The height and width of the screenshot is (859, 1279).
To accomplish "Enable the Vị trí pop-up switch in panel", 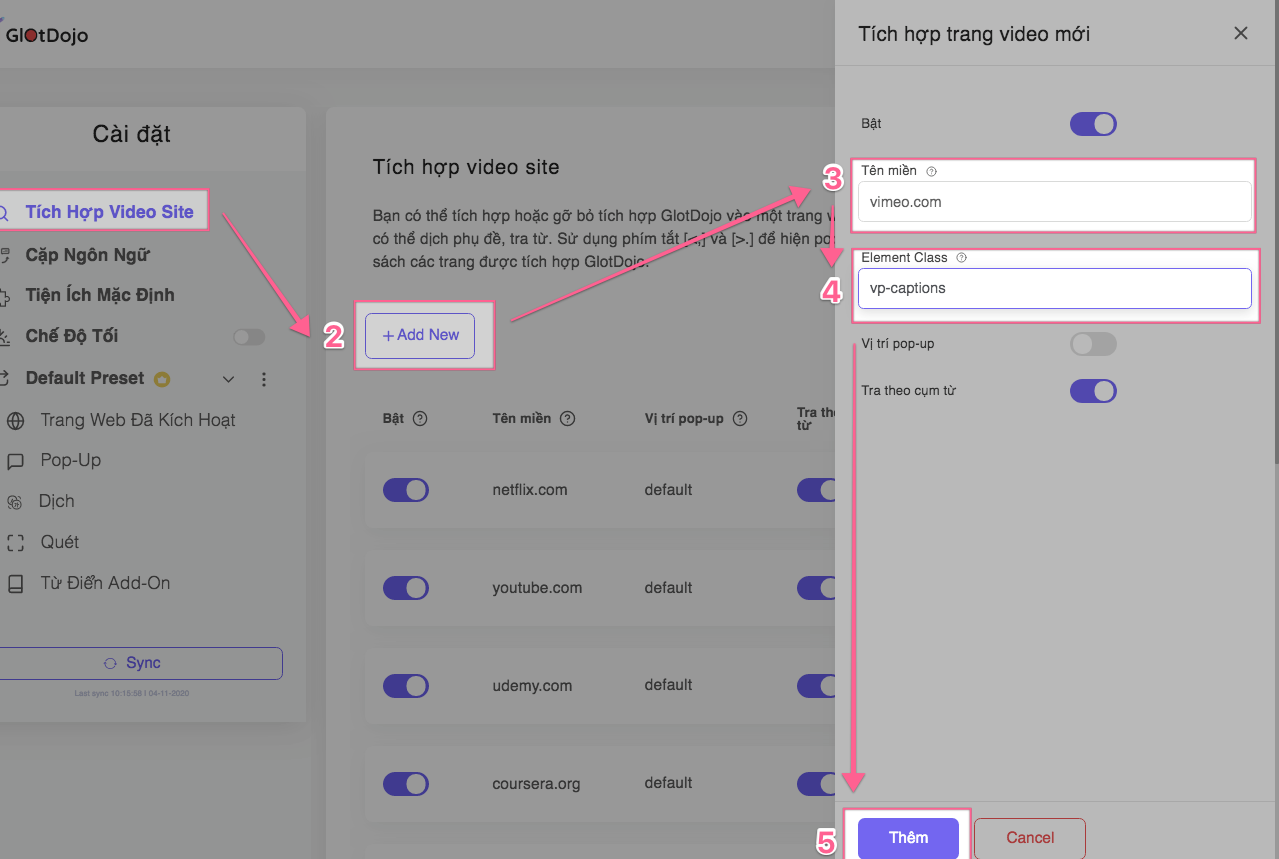I will [1093, 344].
